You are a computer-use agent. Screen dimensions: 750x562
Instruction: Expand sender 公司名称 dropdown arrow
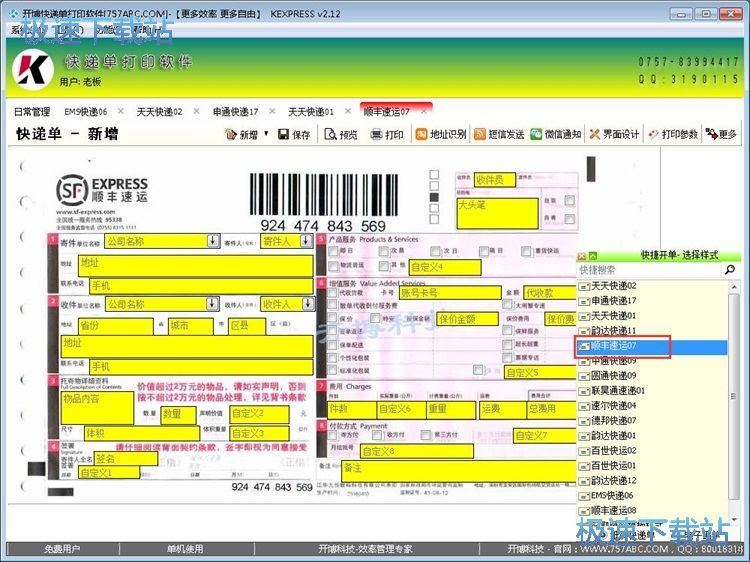(212, 241)
